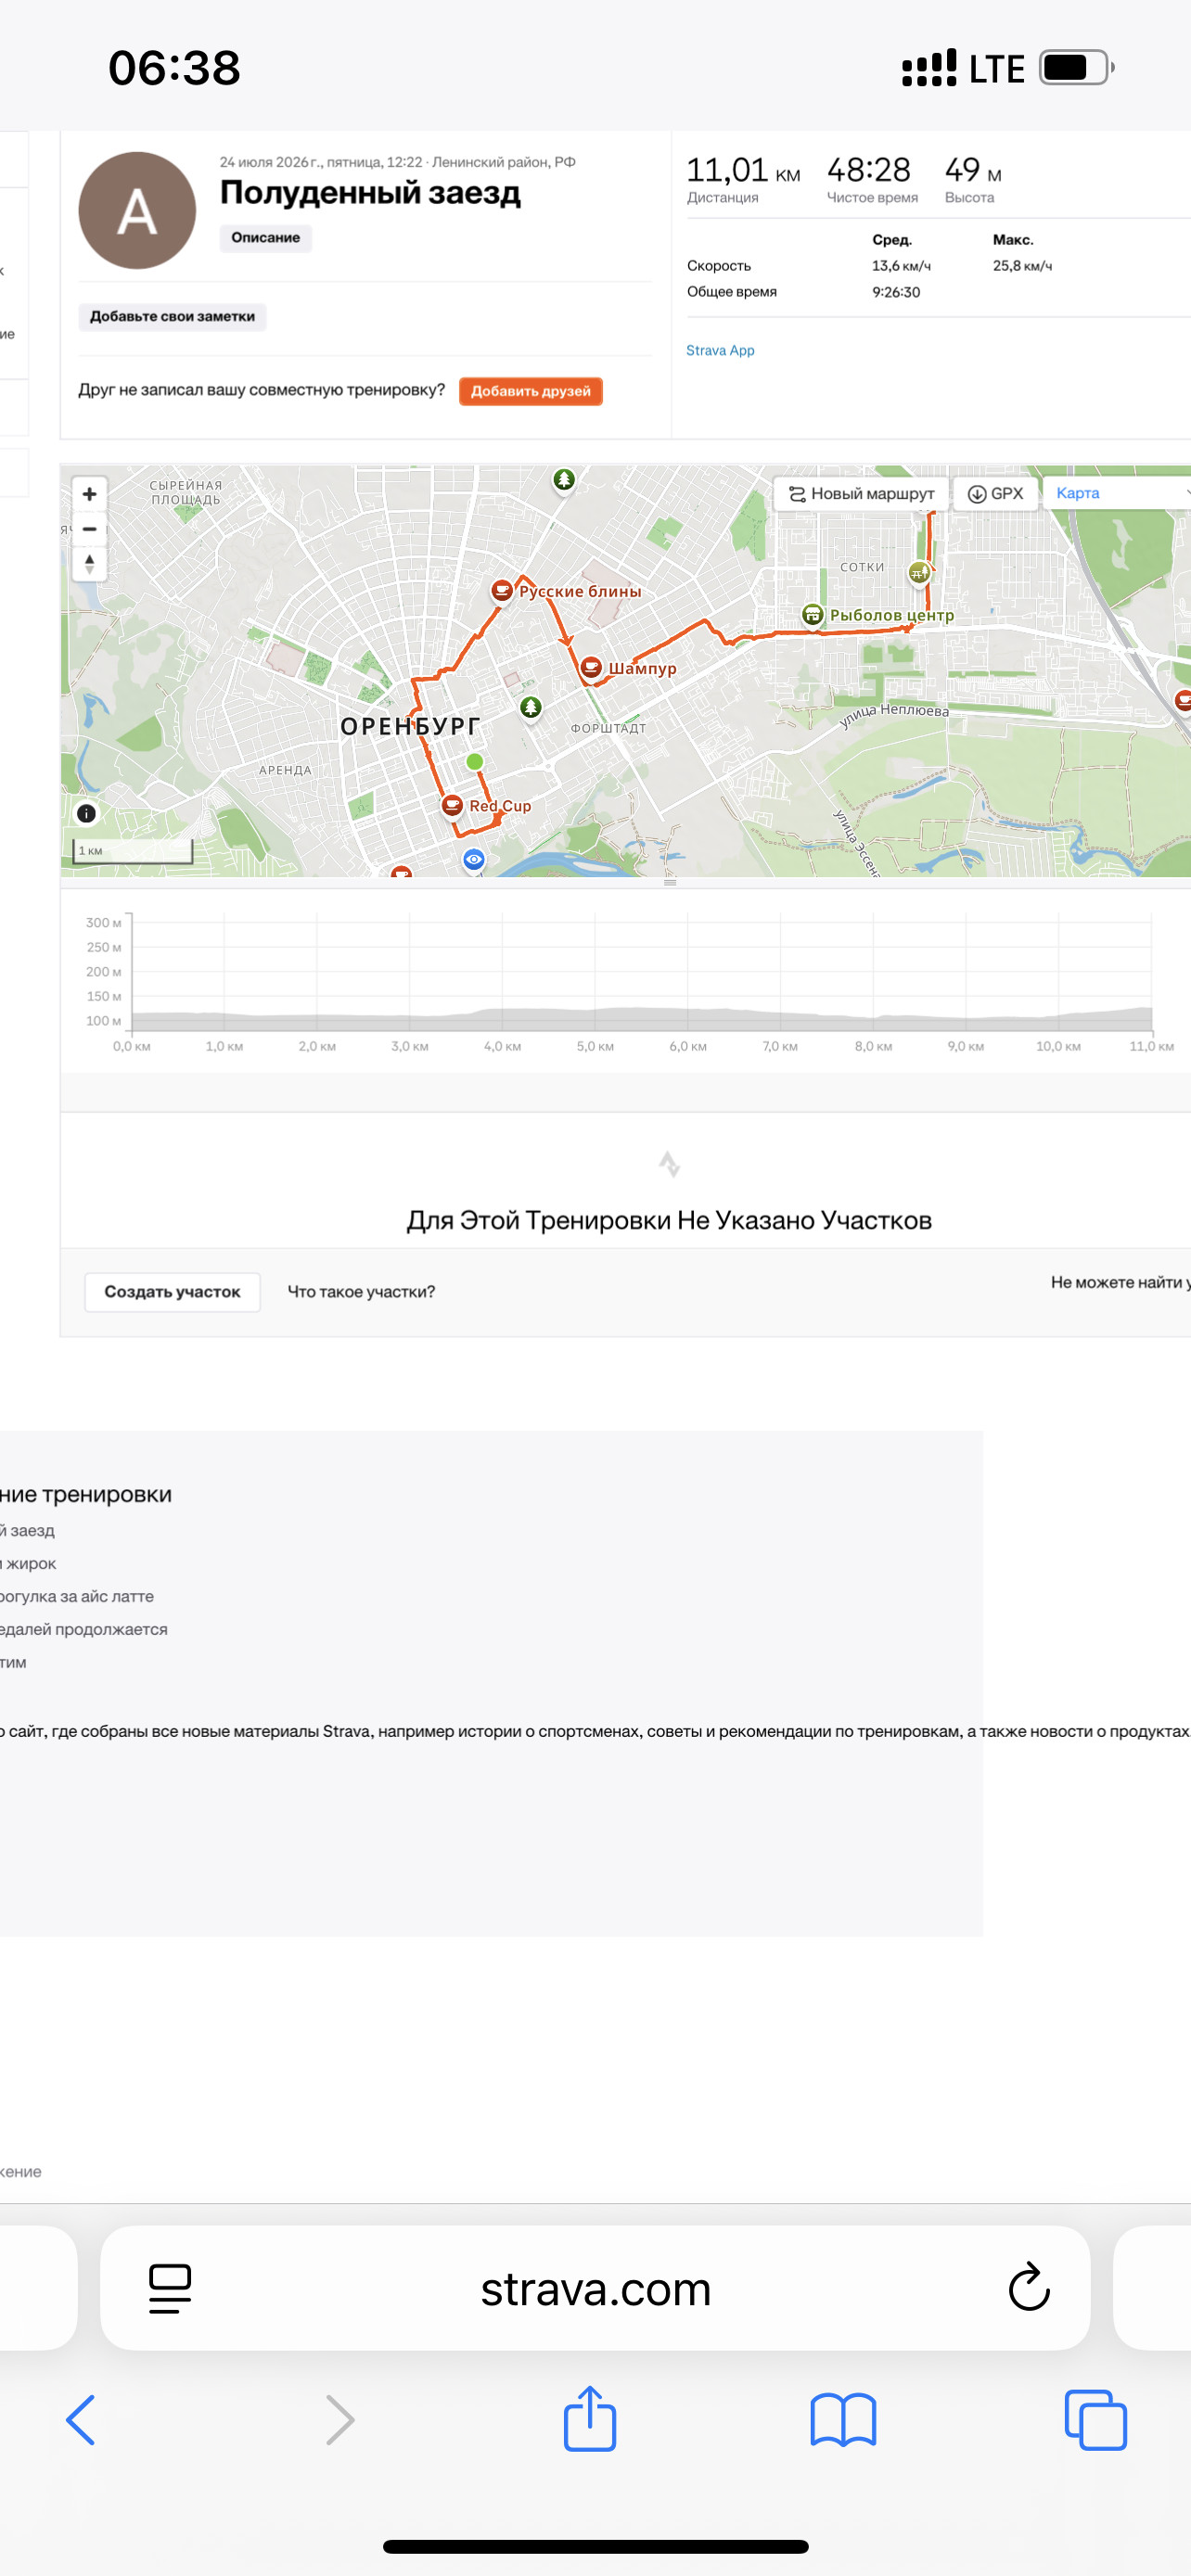The image size is (1191, 2576).
Task: Click the orange Добавить друзей button
Action: 531,391
